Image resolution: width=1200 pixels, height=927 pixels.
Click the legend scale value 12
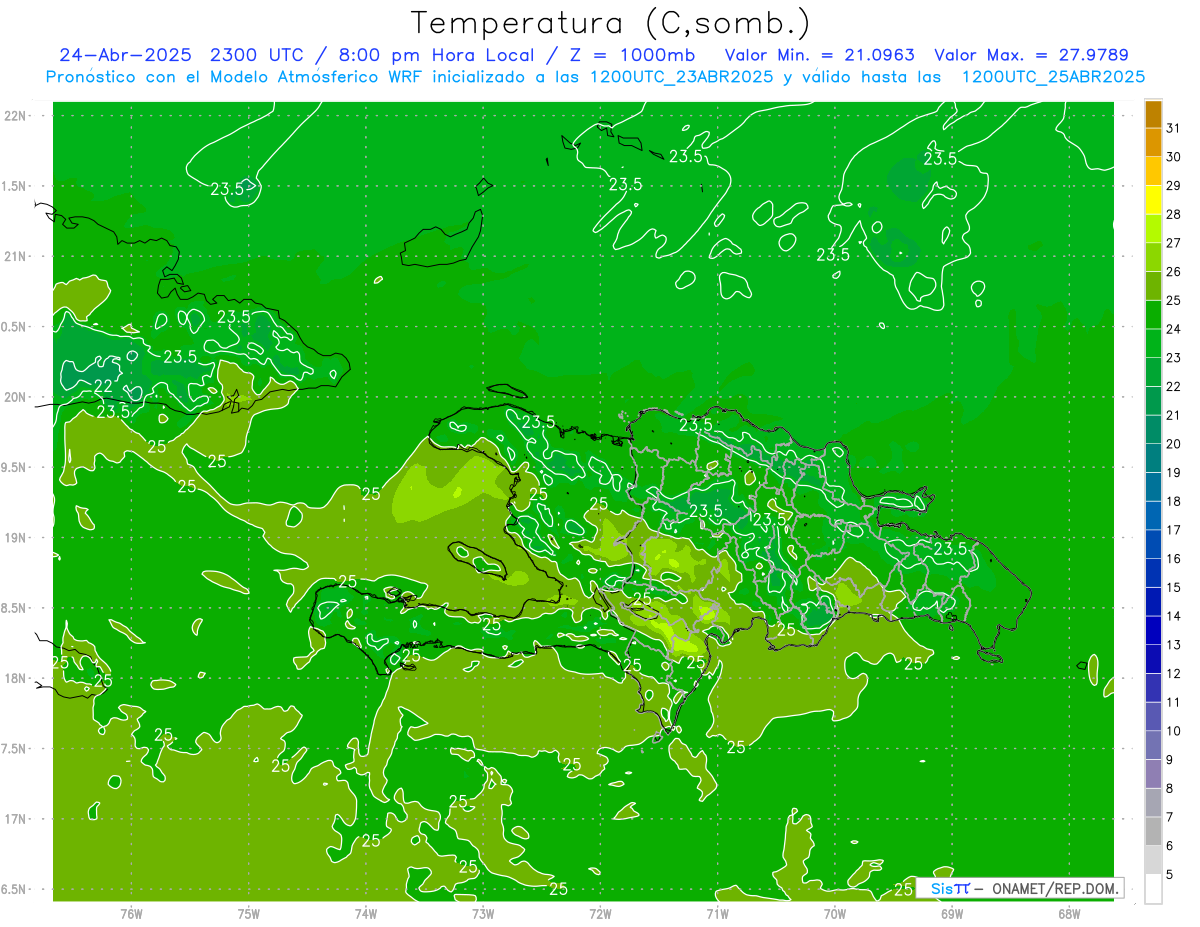1174,673
